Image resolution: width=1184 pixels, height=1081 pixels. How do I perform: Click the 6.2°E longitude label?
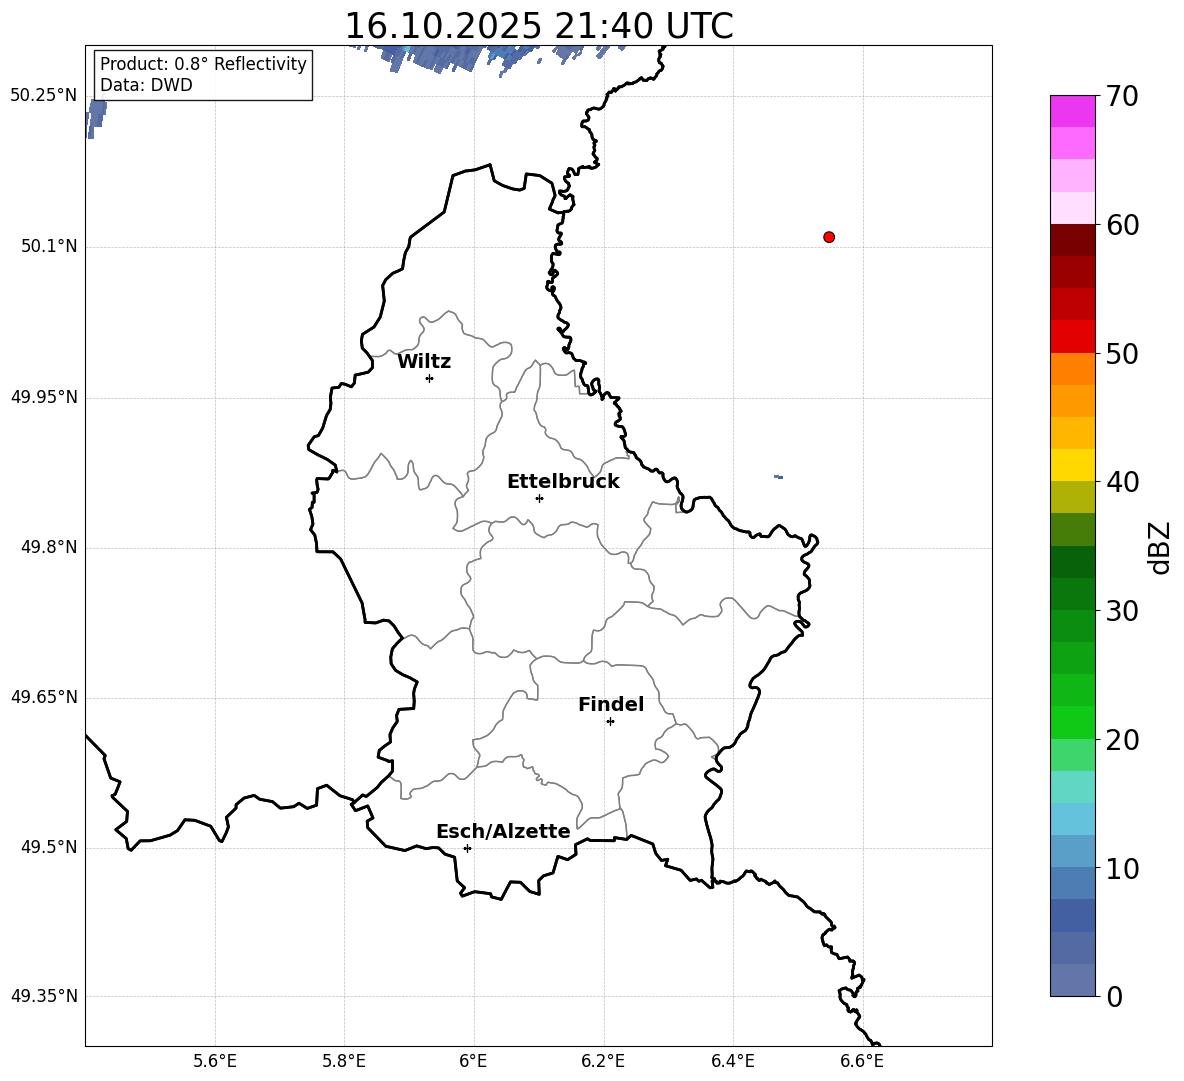(x=603, y=1061)
